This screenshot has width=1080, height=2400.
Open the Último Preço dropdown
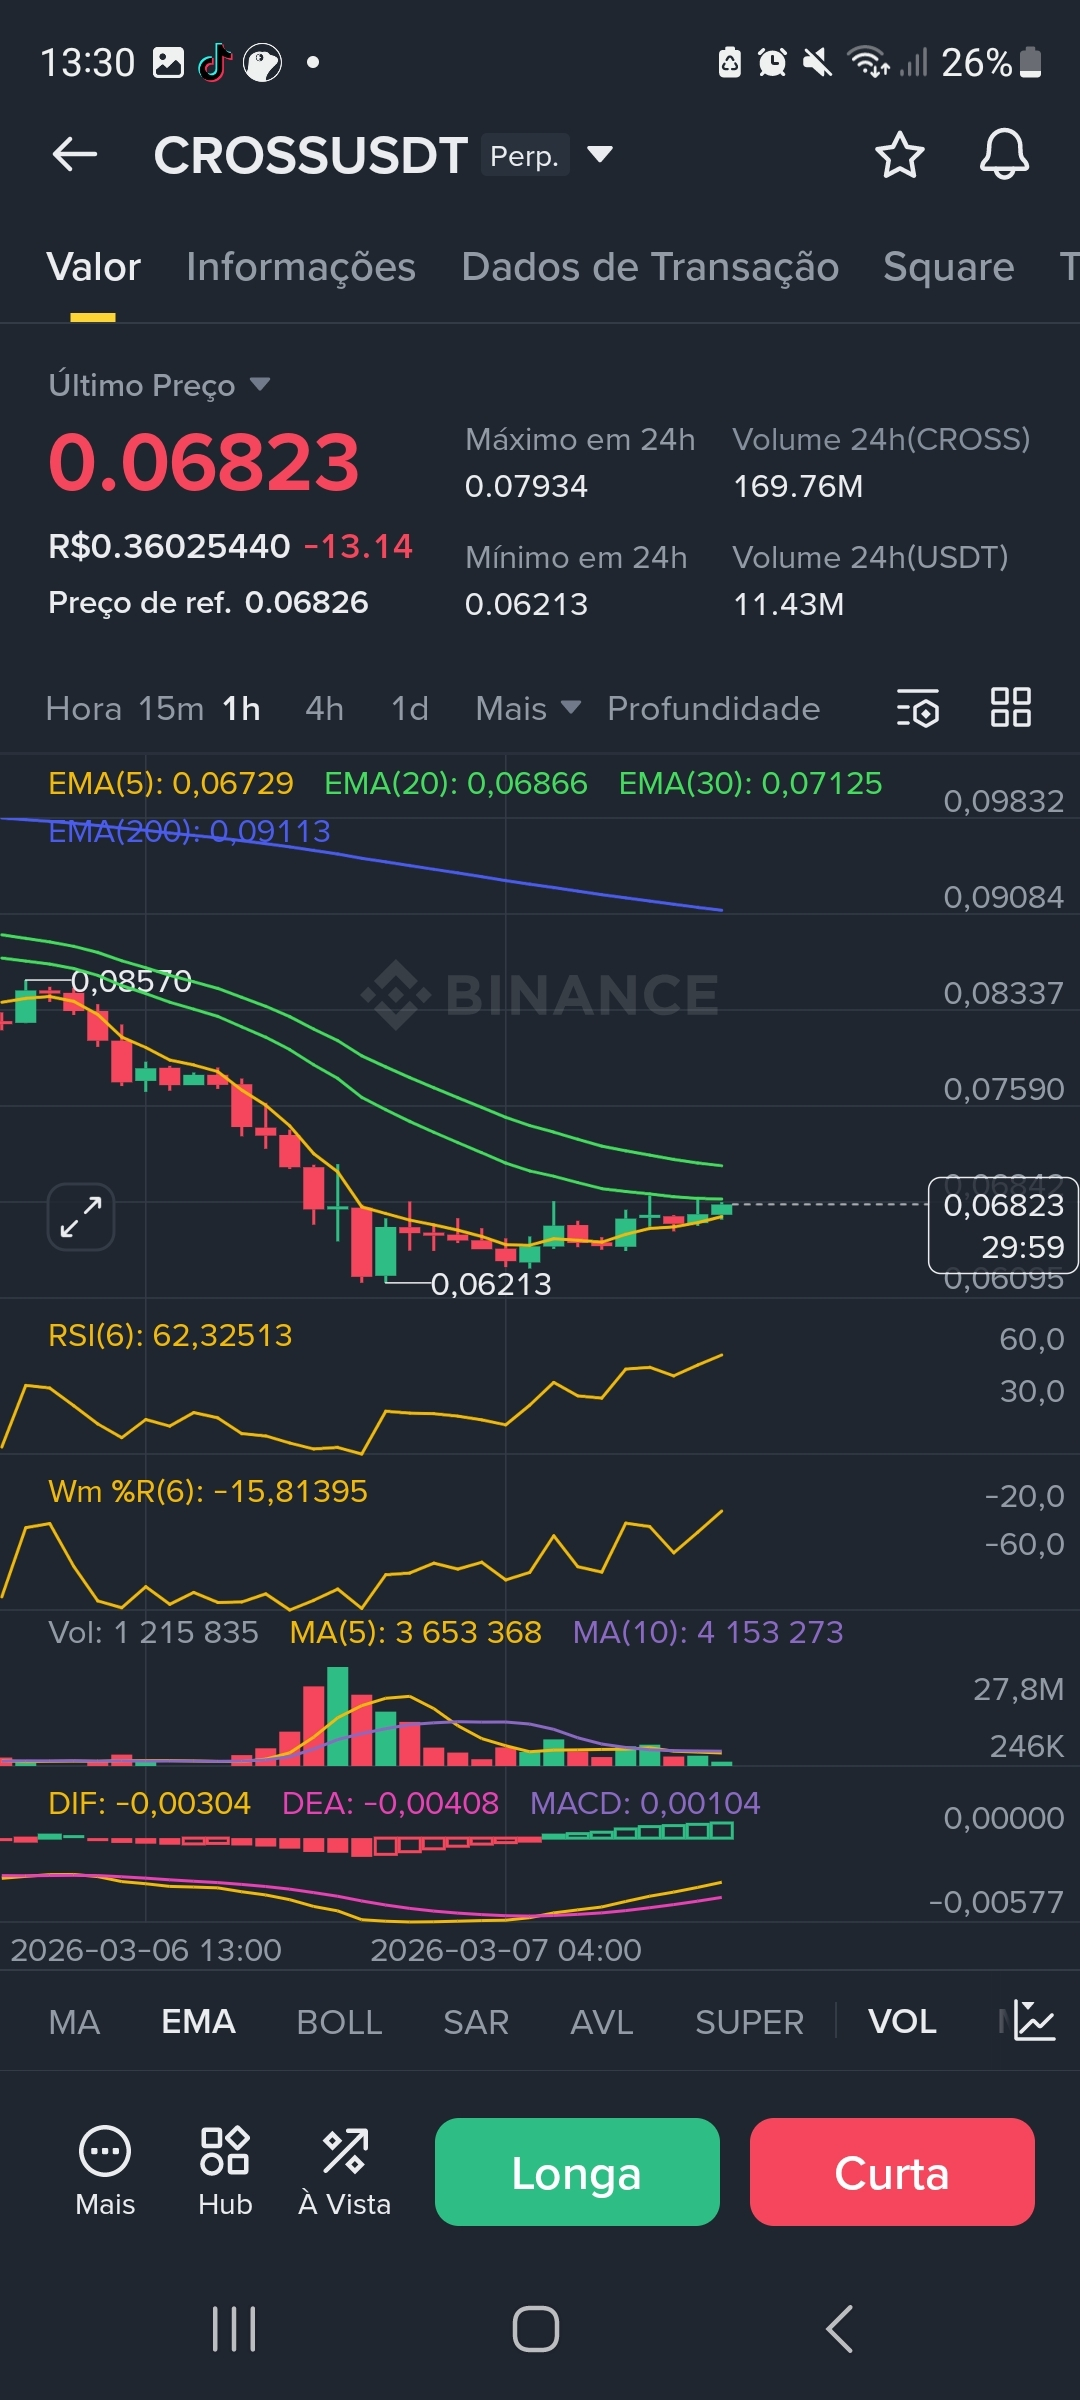[260, 384]
